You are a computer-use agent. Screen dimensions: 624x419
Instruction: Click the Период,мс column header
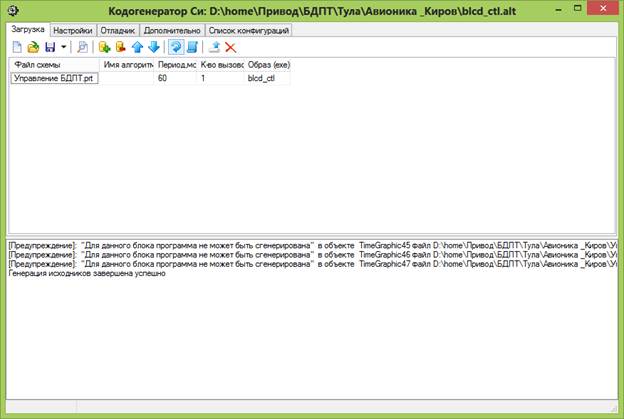[177, 65]
